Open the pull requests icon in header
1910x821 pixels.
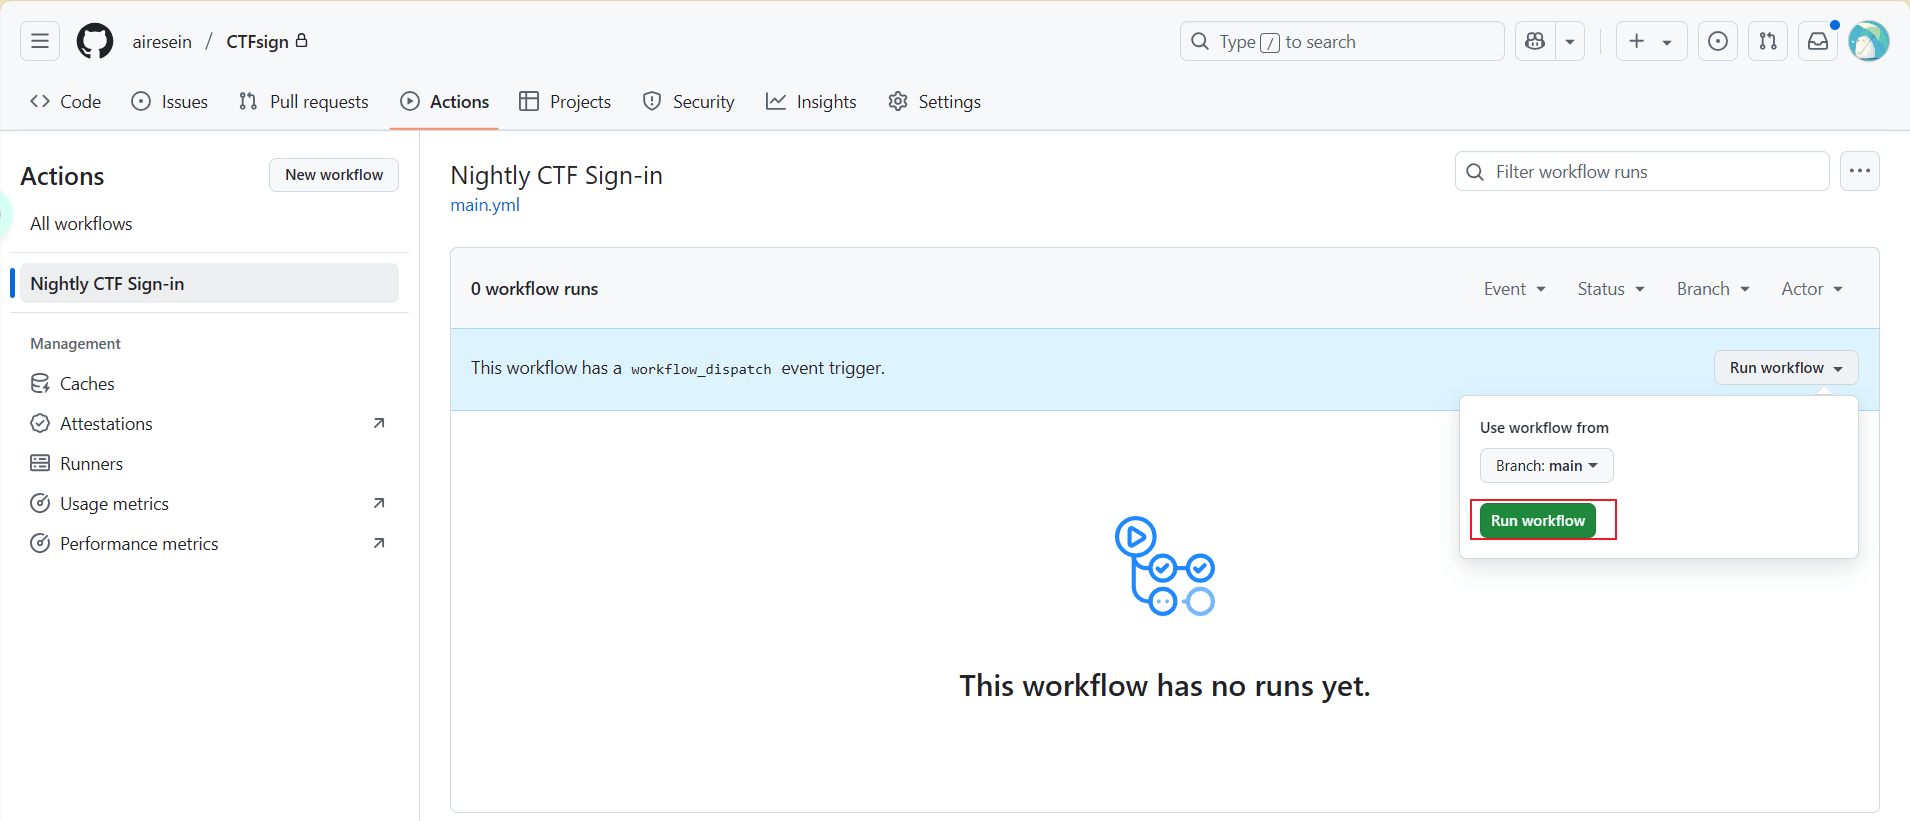[x=1767, y=41]
